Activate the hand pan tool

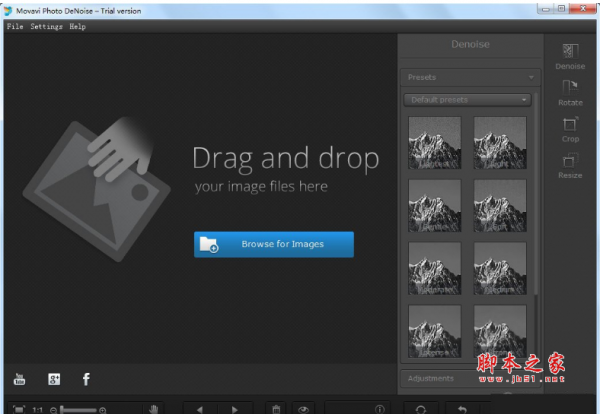point(153,409)
